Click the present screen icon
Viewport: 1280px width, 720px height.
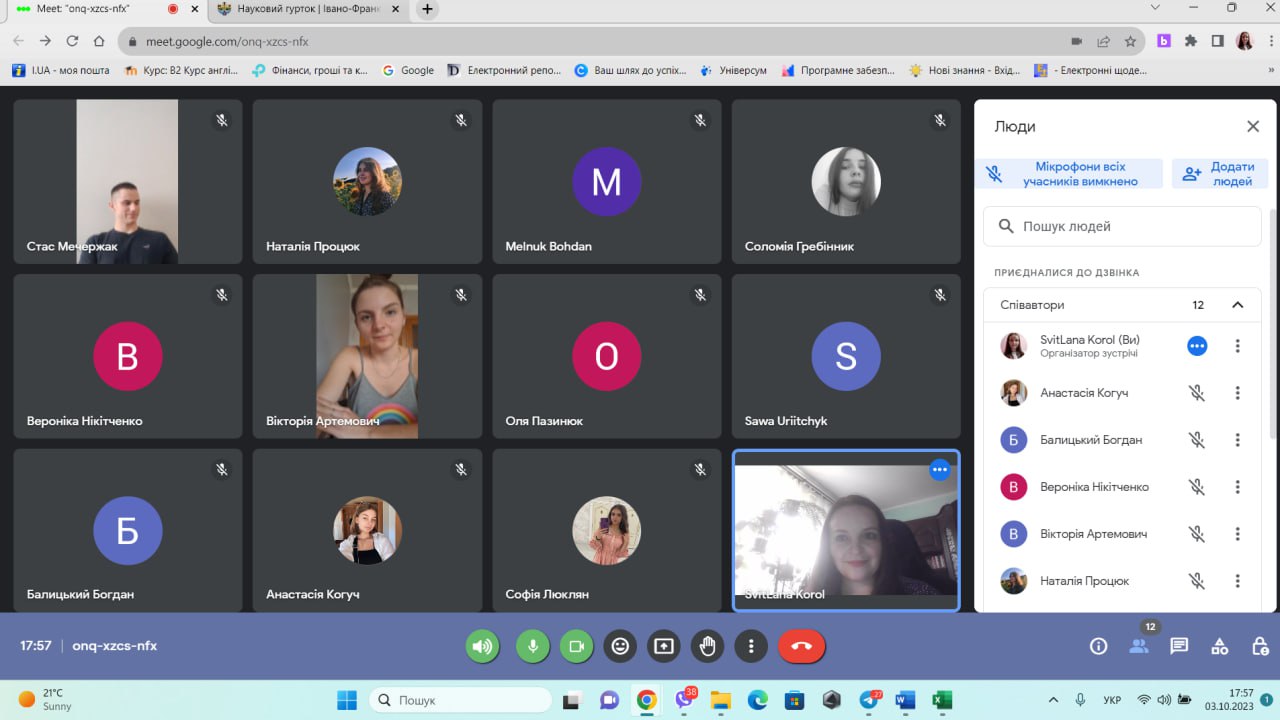(663, 646)
